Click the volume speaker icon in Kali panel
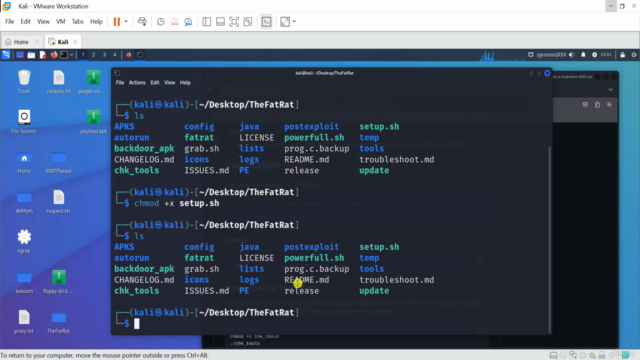The image size is (640, 360). tap(571, 55)
